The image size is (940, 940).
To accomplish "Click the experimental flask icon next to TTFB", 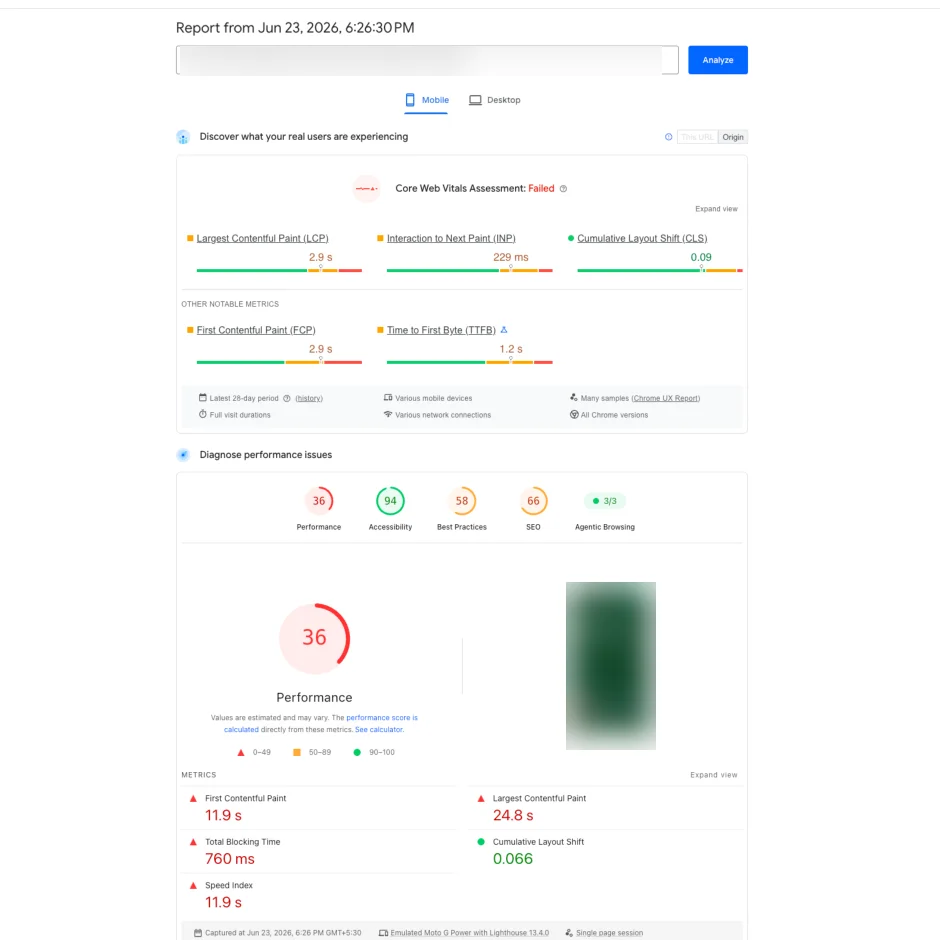I will click(x=504, y=330).
